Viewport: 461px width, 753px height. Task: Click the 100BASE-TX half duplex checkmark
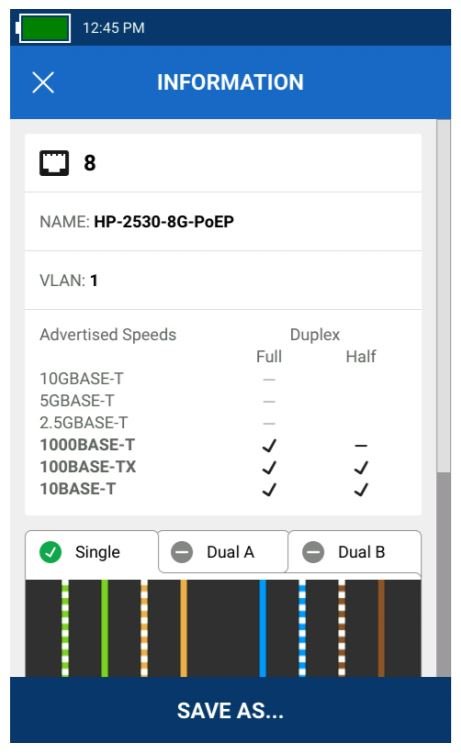point(361,467)
